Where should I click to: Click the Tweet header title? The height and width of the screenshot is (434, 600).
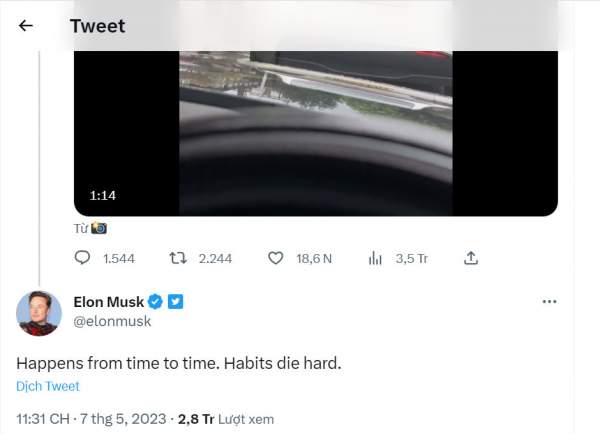tap(98, 26)
